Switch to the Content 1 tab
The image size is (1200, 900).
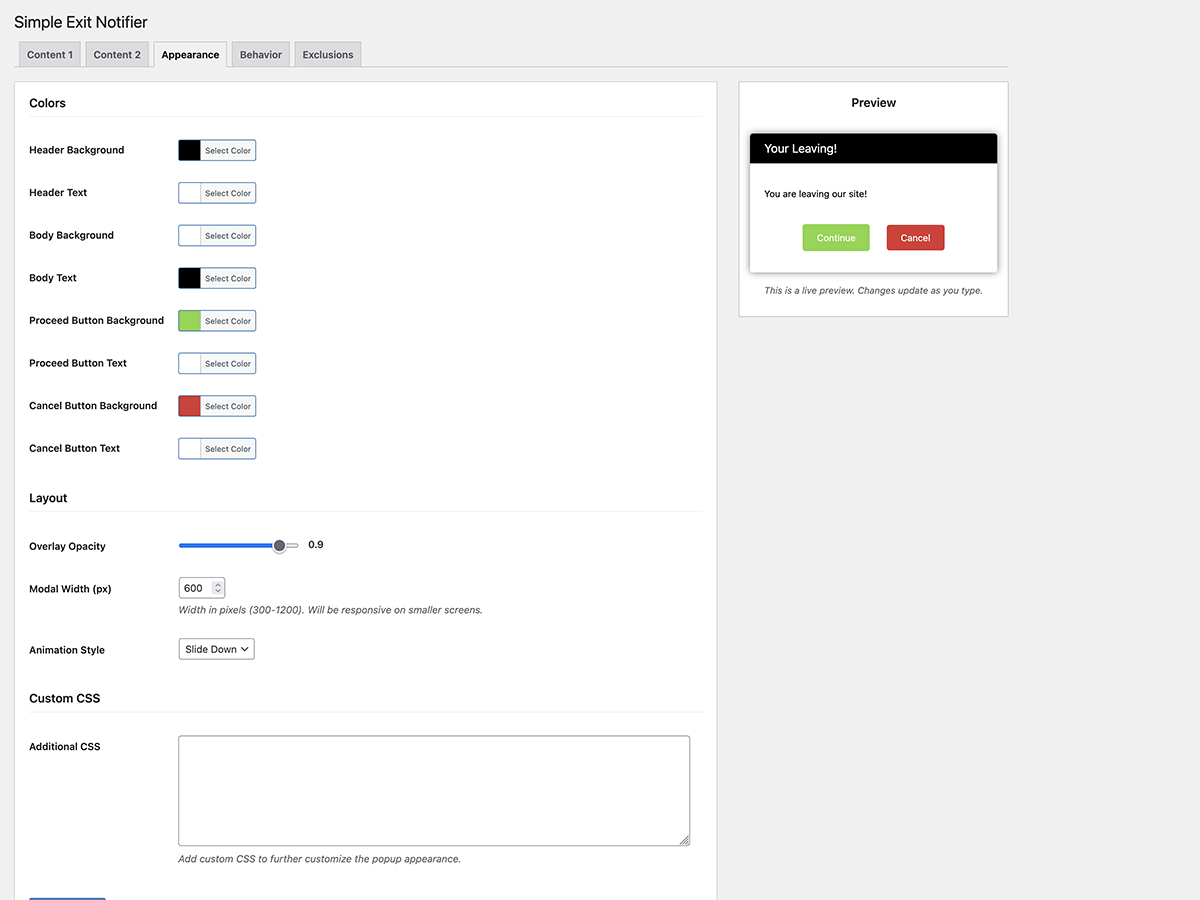coord(50,55)
